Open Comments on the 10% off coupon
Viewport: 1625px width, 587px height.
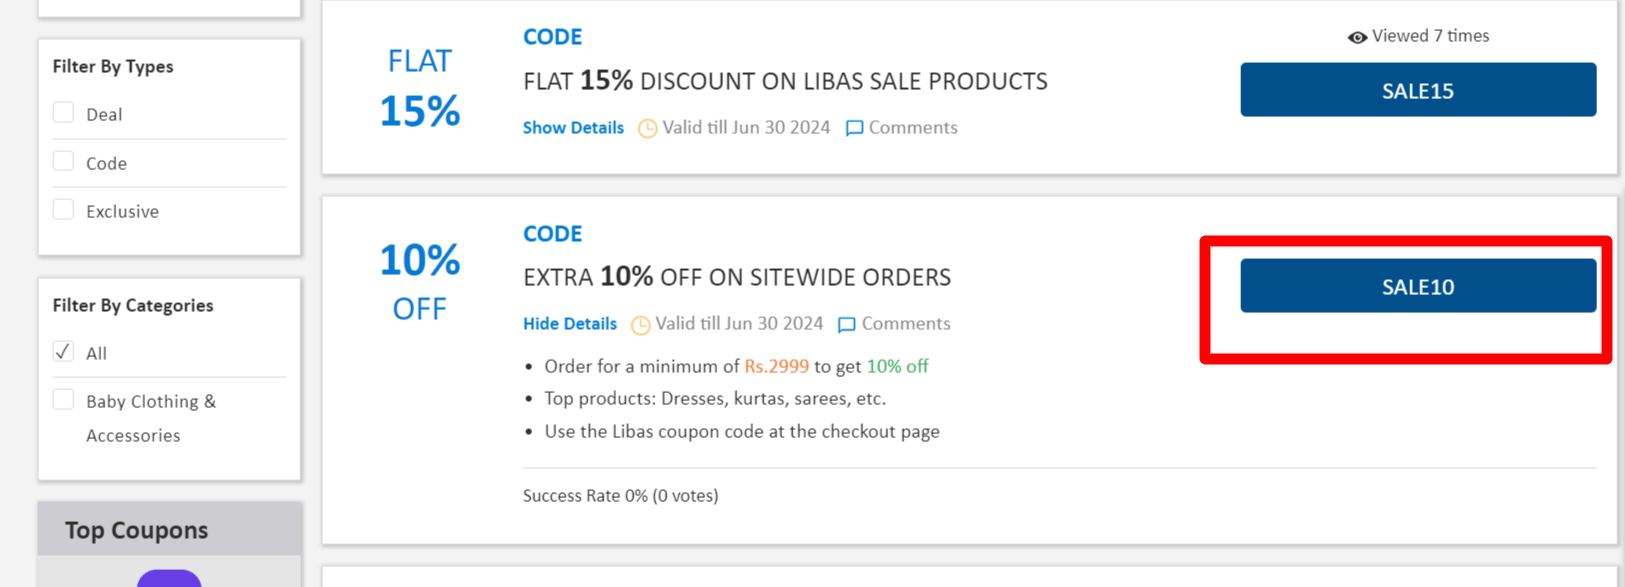[905, 324]
